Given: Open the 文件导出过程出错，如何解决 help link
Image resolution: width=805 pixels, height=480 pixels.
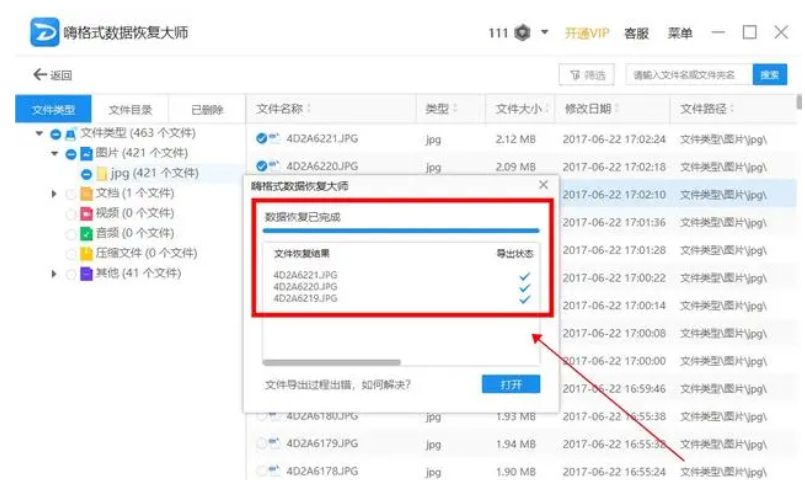Looking at the screenshot, I should tap(337, 384).
